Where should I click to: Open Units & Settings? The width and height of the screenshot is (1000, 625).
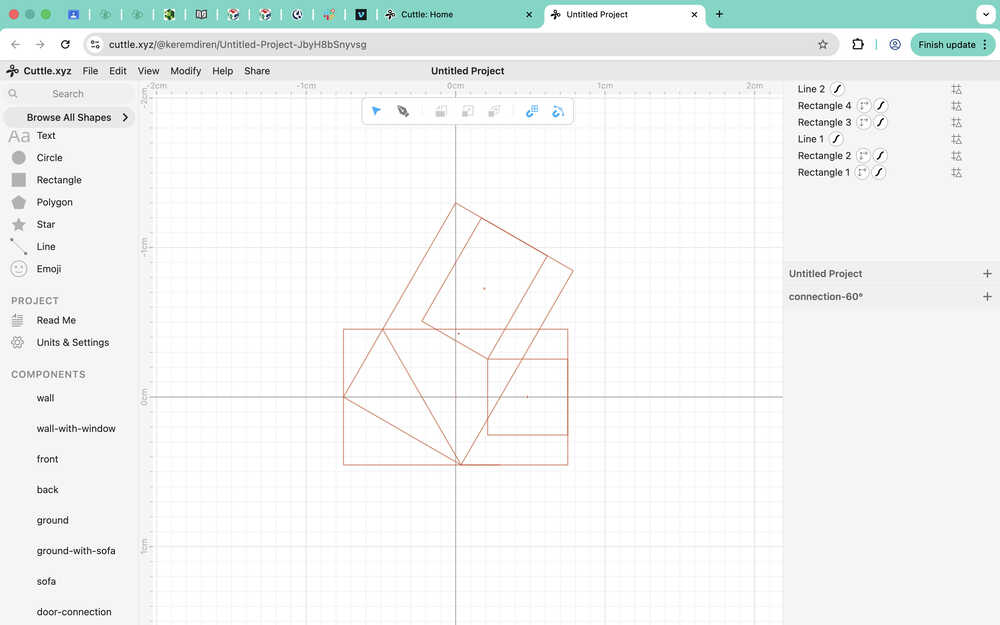pyautogui.click(x=73, y=342)
